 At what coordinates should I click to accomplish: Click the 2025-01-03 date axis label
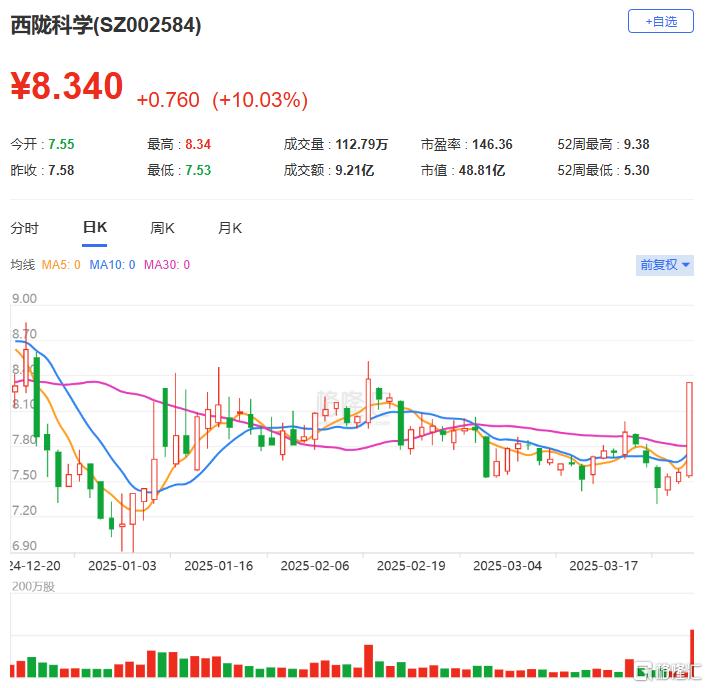coord(122,566)
